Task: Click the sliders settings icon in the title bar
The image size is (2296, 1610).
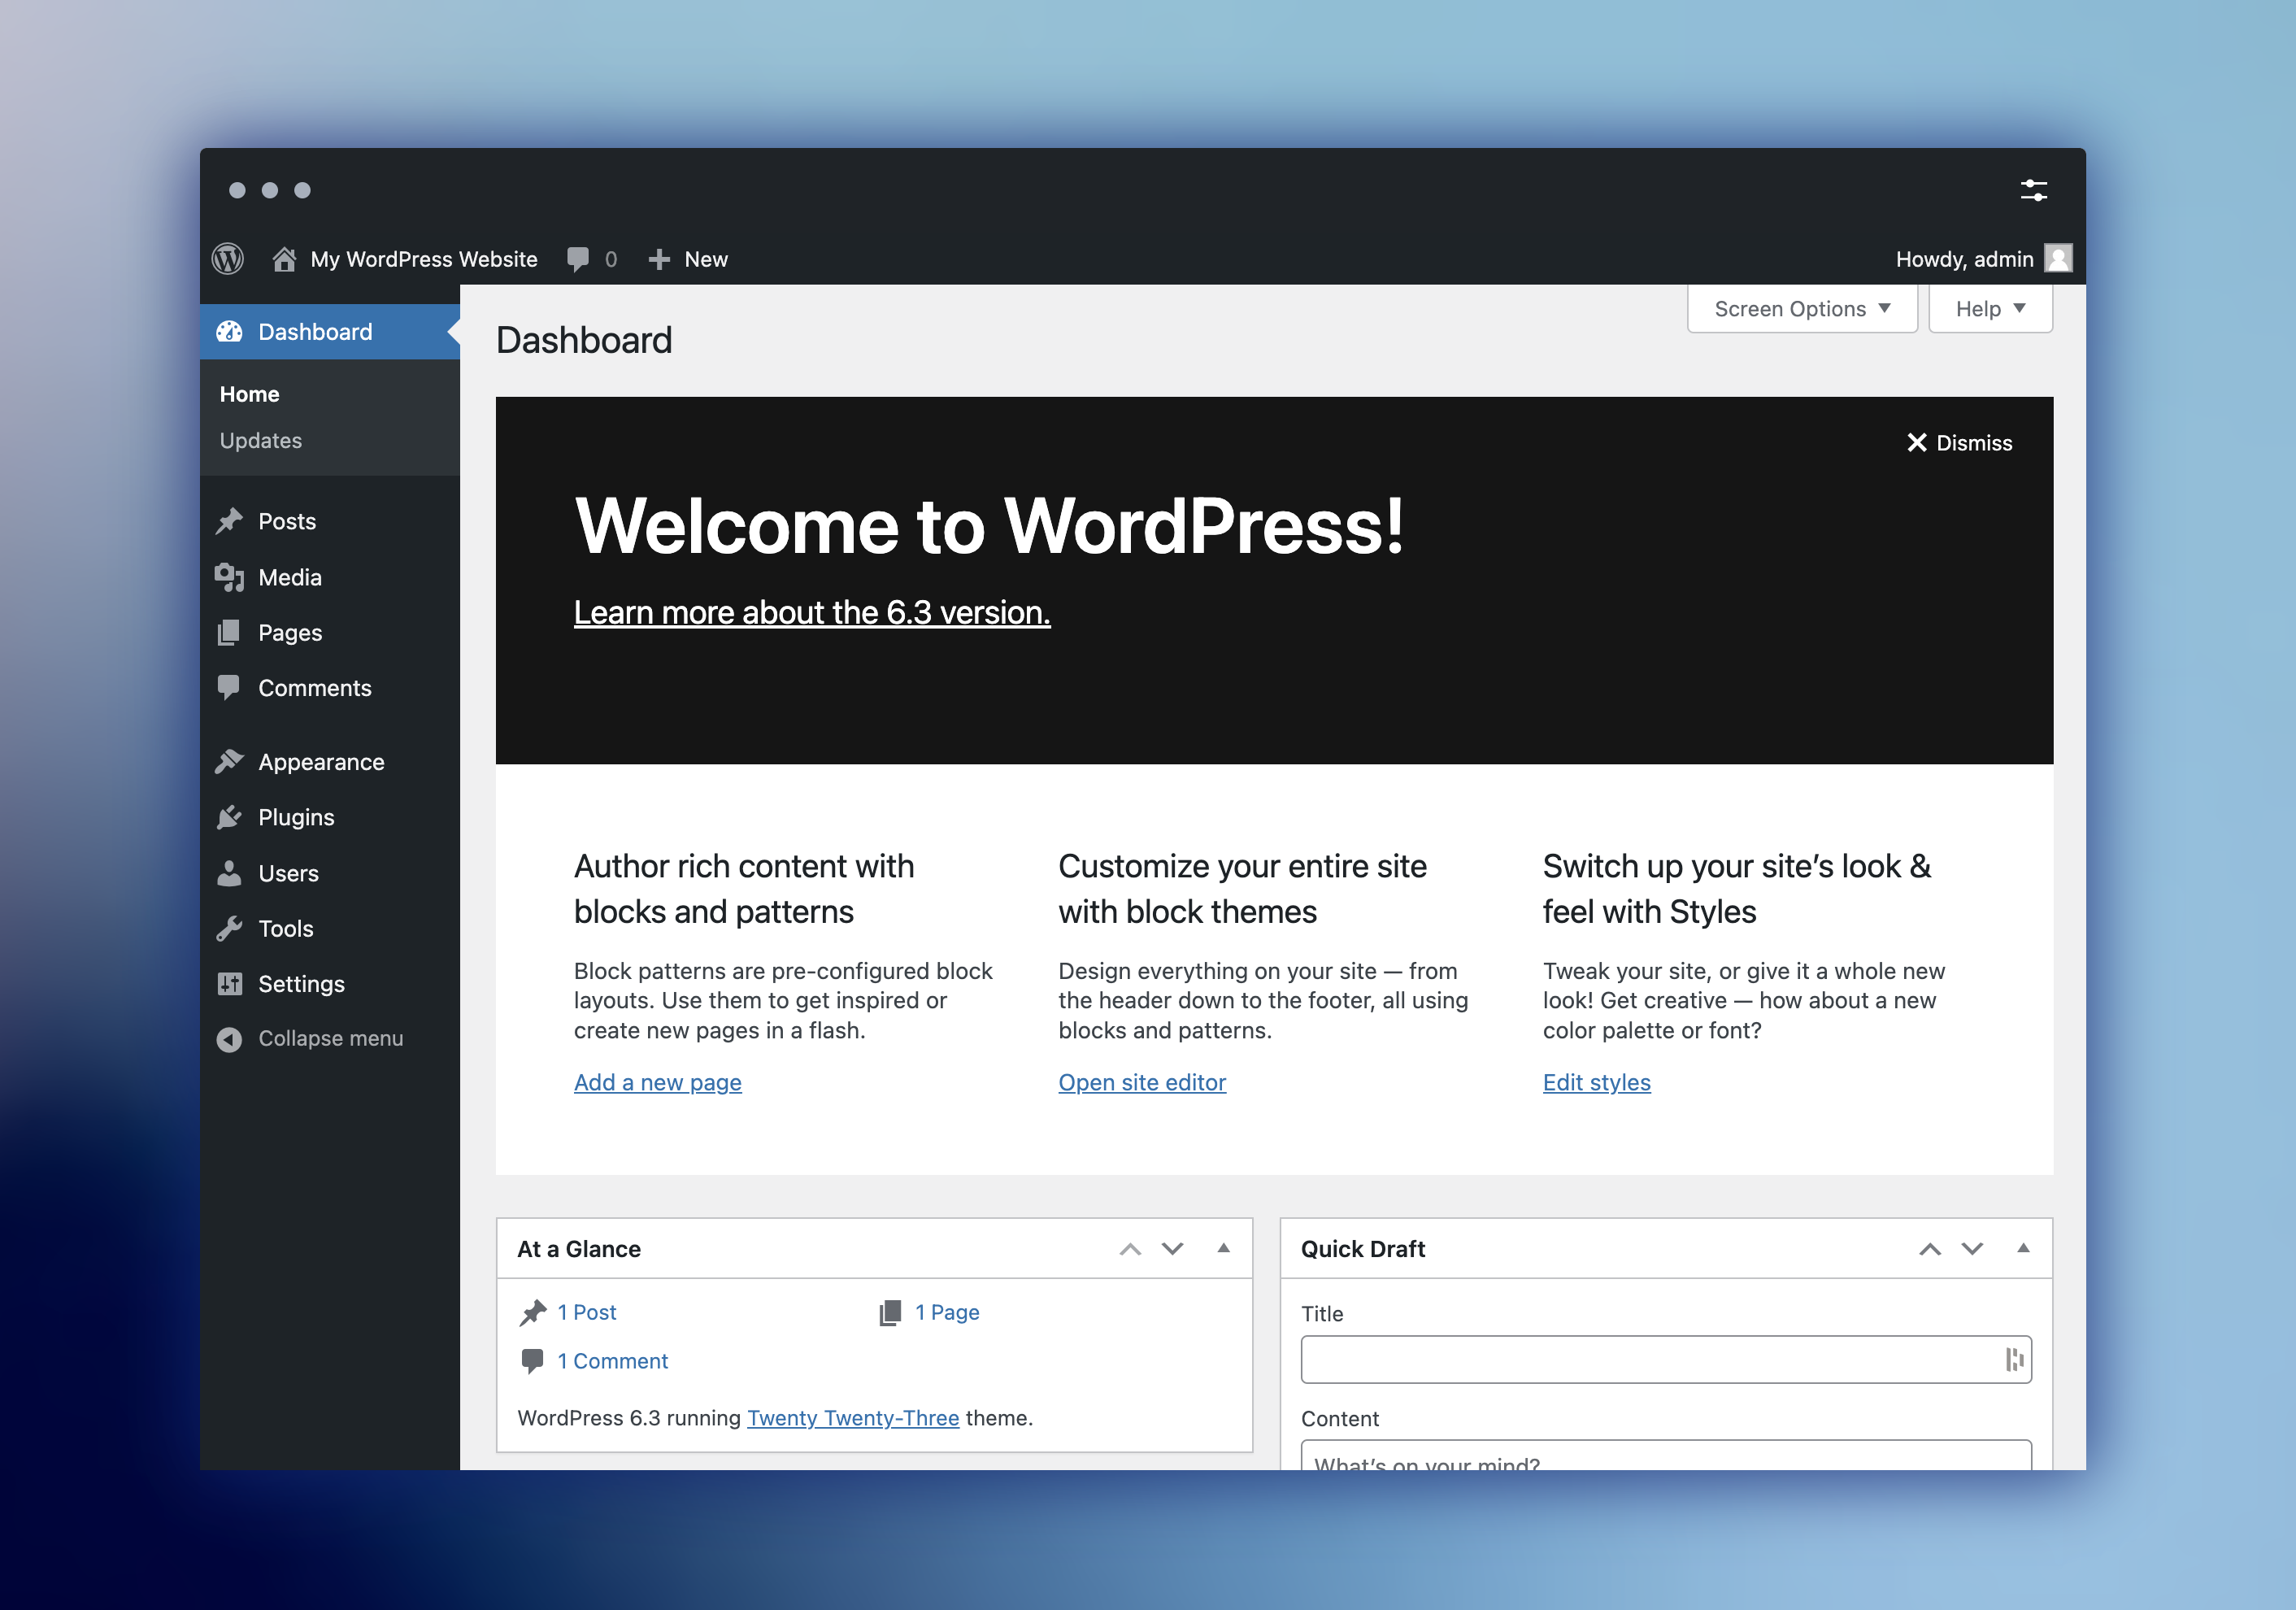Action: click(x=2033, y=190)
